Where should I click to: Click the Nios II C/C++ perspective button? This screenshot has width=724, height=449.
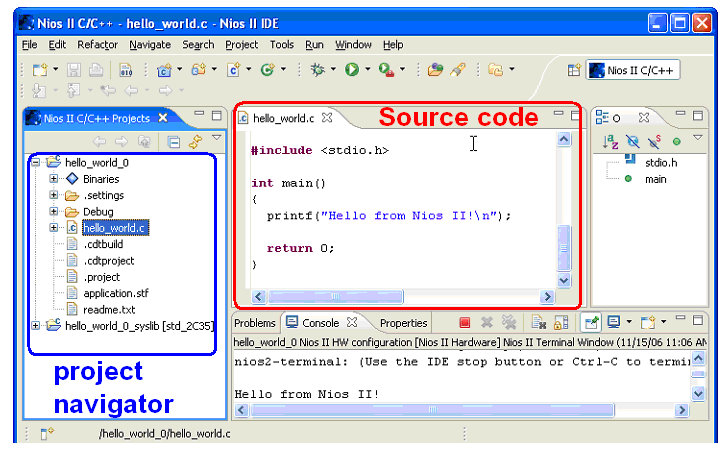coord(633,70)
